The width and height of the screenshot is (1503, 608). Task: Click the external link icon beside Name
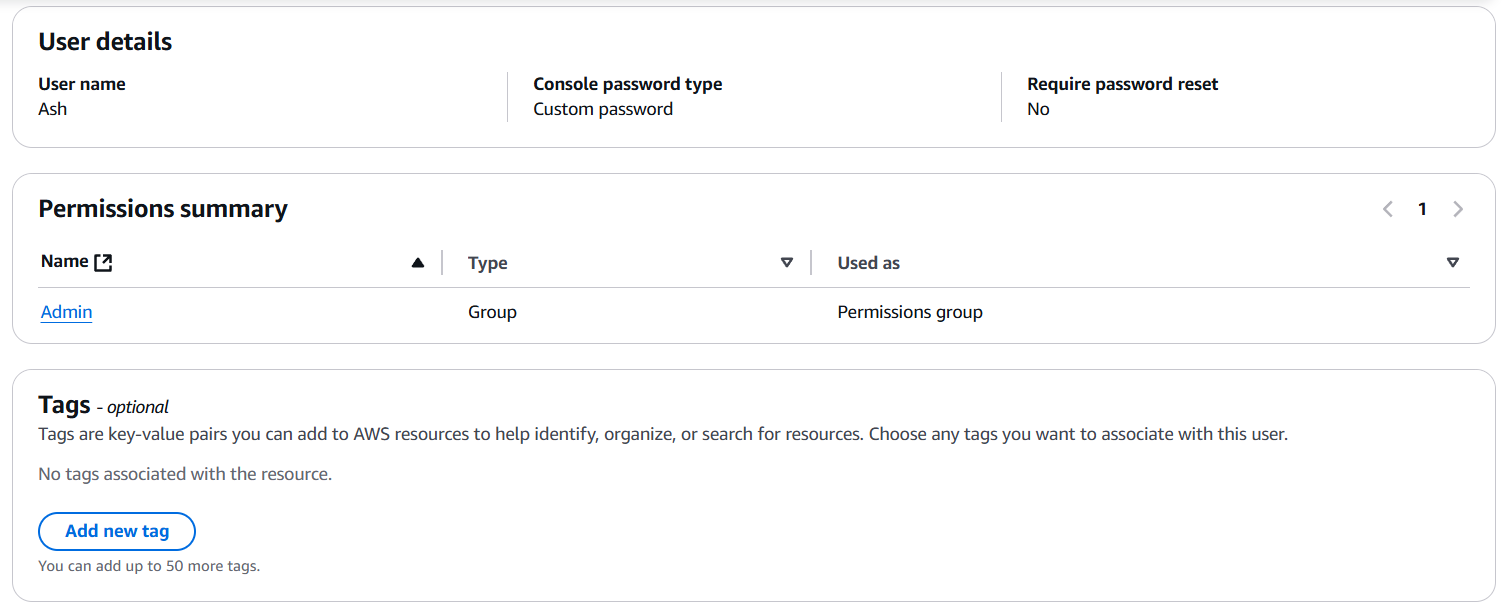pyautogui.click(x=103, y=263)
